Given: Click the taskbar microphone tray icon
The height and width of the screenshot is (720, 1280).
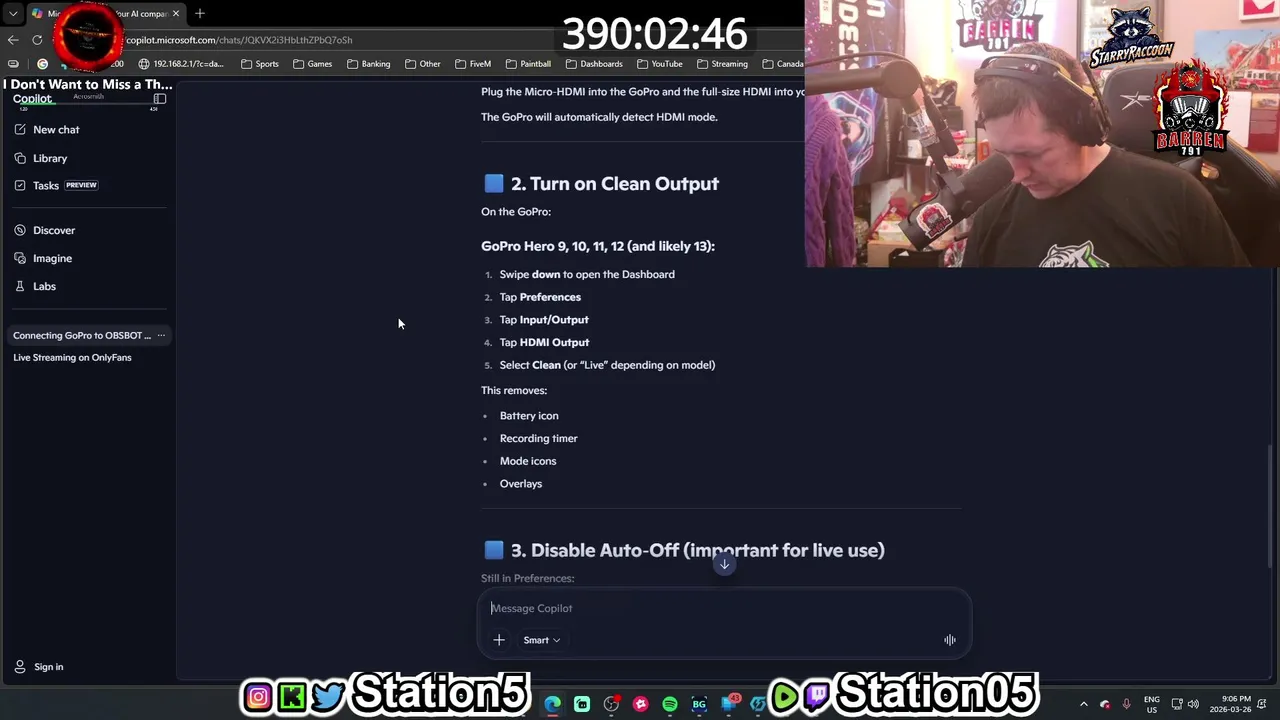Looking at the screenshot, I should tap(1126, 704).
